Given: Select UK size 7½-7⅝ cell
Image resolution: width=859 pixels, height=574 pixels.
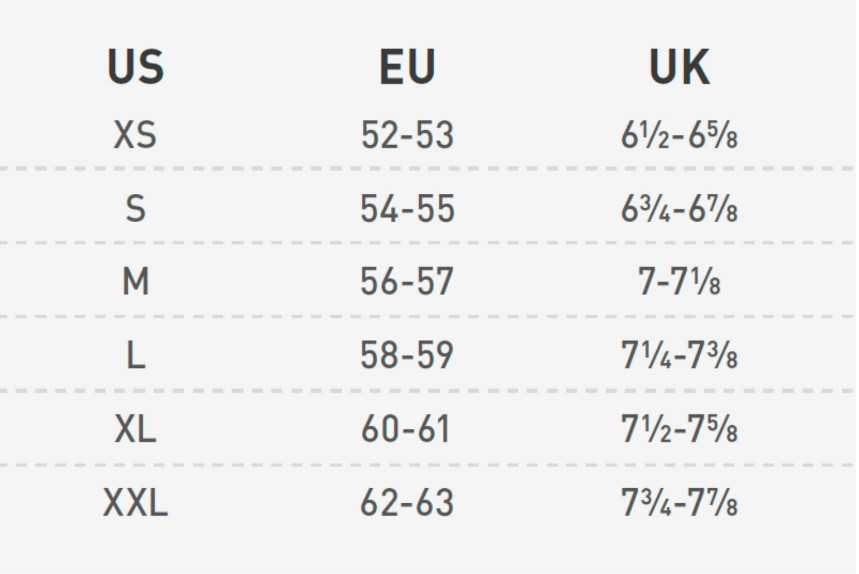Looking at the screenshot, I should [679, 429].
